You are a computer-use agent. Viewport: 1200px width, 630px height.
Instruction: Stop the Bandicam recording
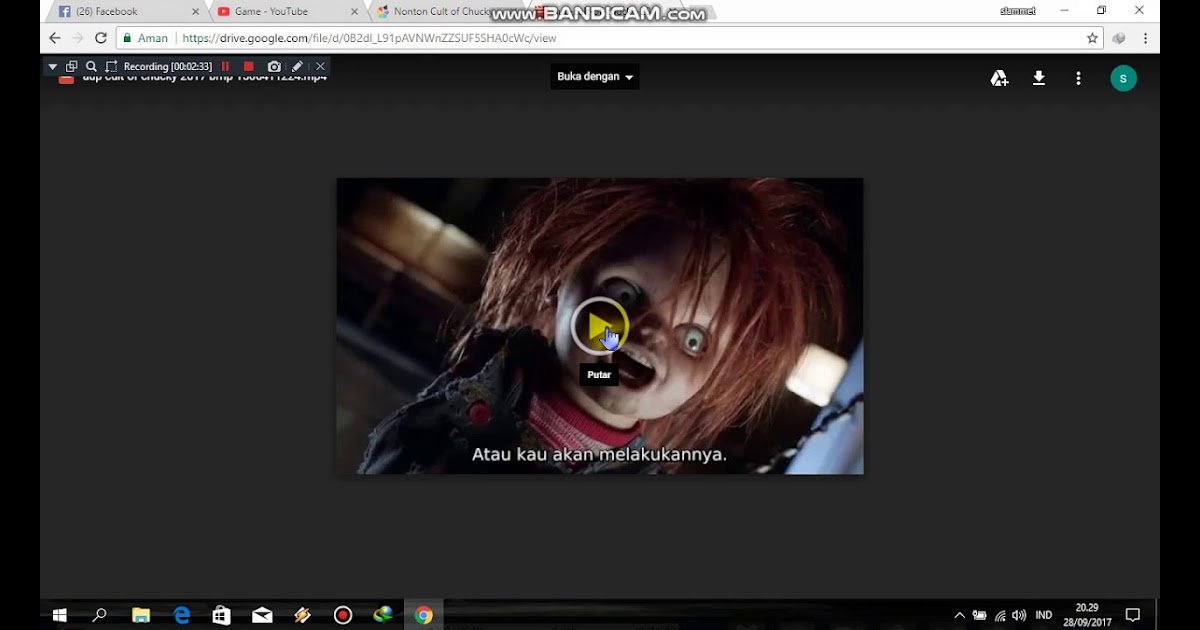point(249,67)
